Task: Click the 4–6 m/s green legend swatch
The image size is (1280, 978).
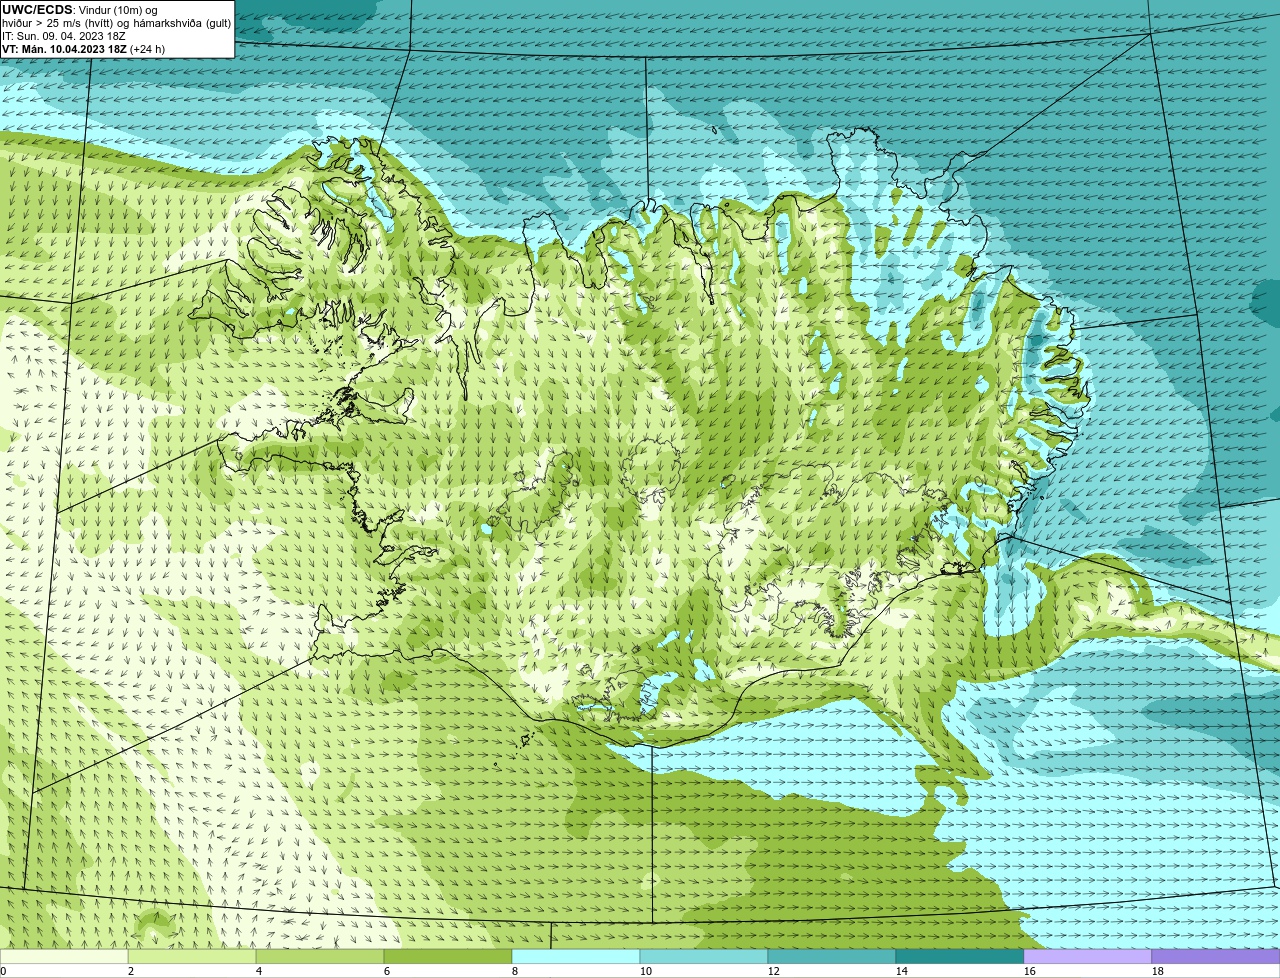Action: 320,956
